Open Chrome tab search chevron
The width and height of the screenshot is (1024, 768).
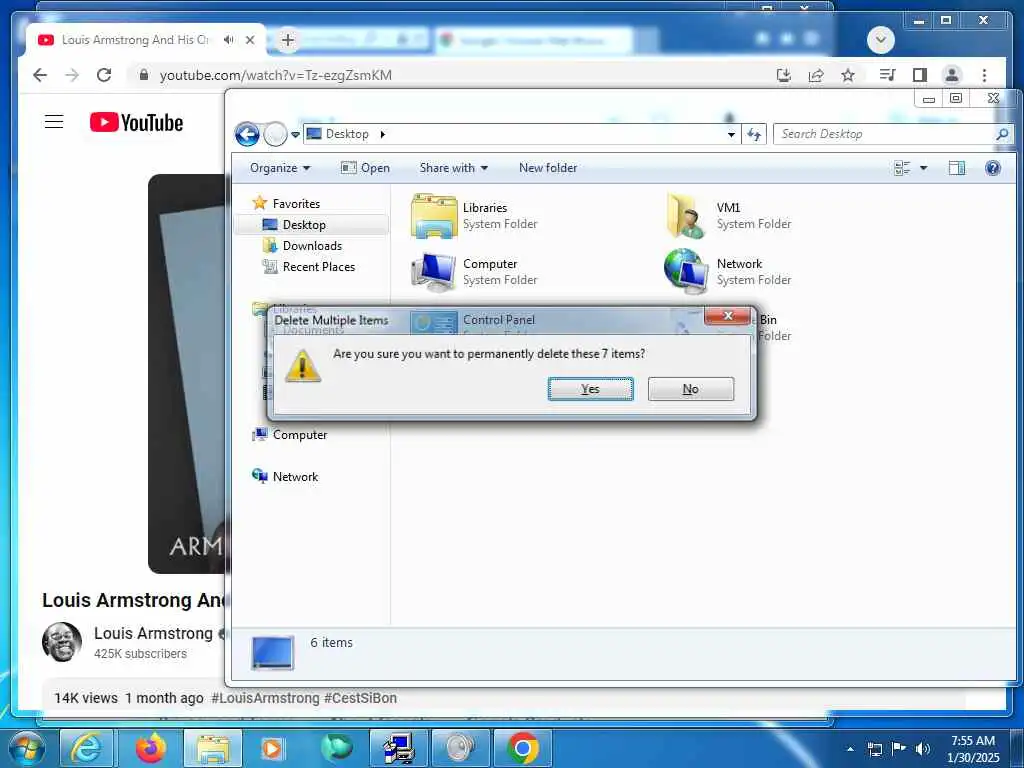click(880, 40)
